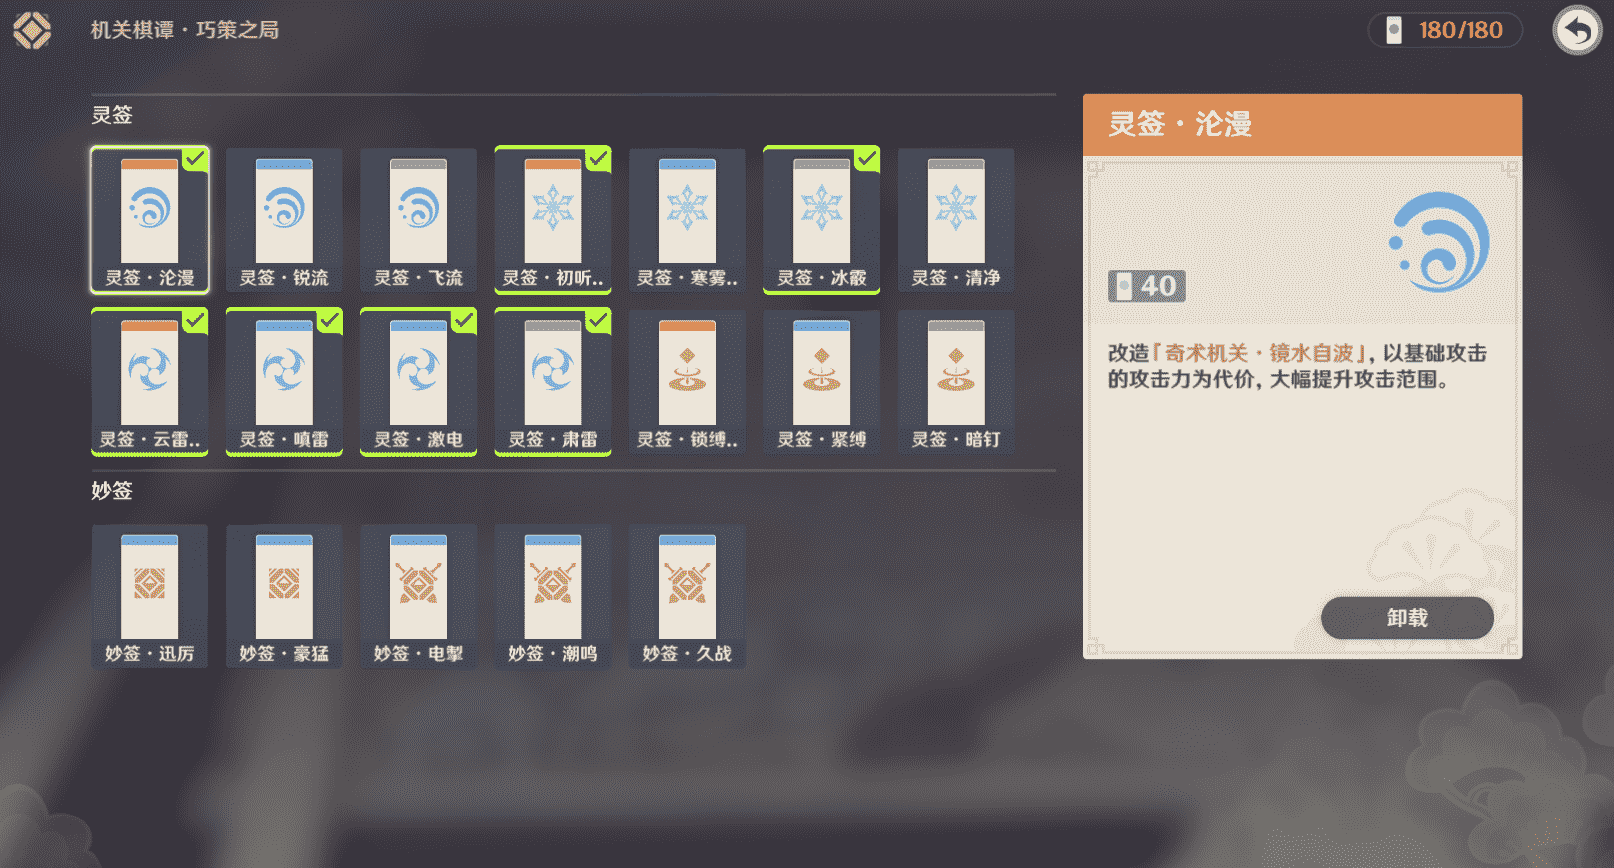Select the 妙签·迅厉 card
Viewport: 1614px width, 868px height.
pos(150,597)
